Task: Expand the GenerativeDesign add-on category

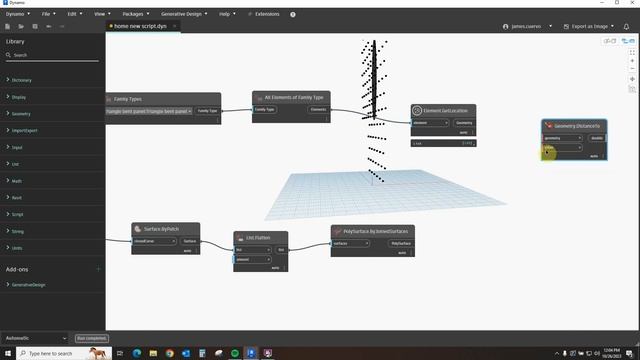Action: point(28,285)
